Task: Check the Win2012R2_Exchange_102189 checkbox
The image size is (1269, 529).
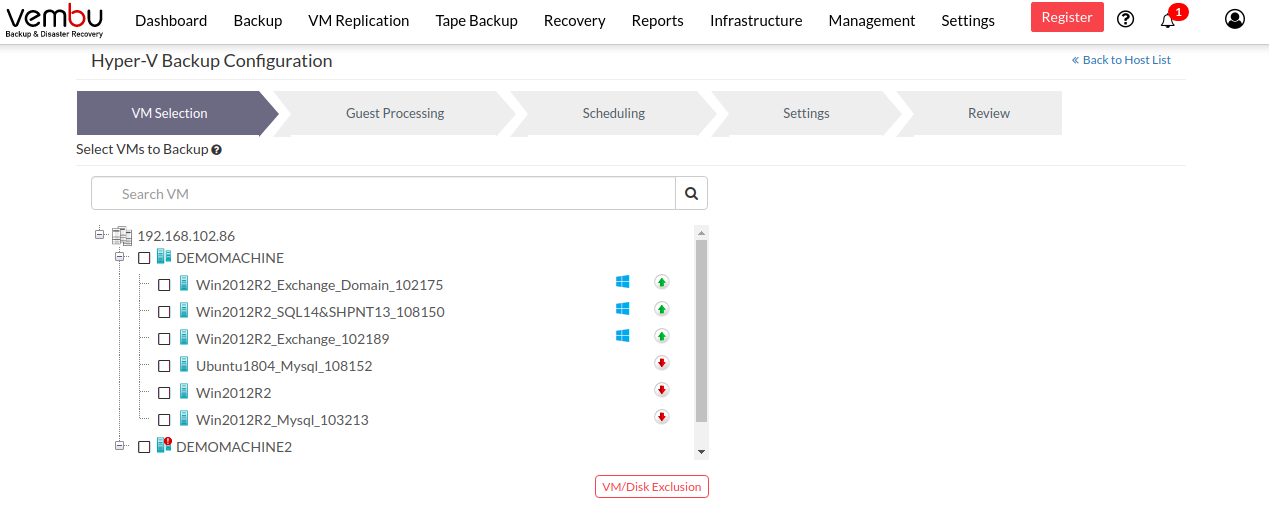Action: click(x=164, y=339)
